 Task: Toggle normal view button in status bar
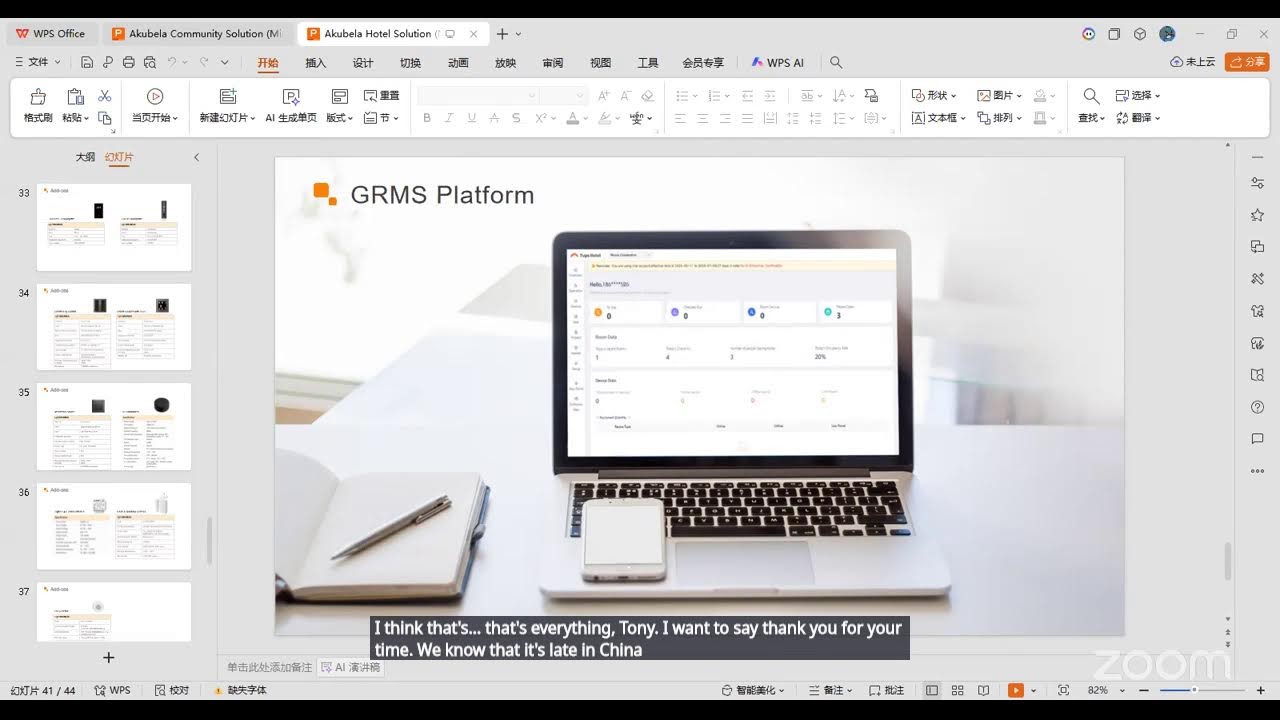[932, 690]
